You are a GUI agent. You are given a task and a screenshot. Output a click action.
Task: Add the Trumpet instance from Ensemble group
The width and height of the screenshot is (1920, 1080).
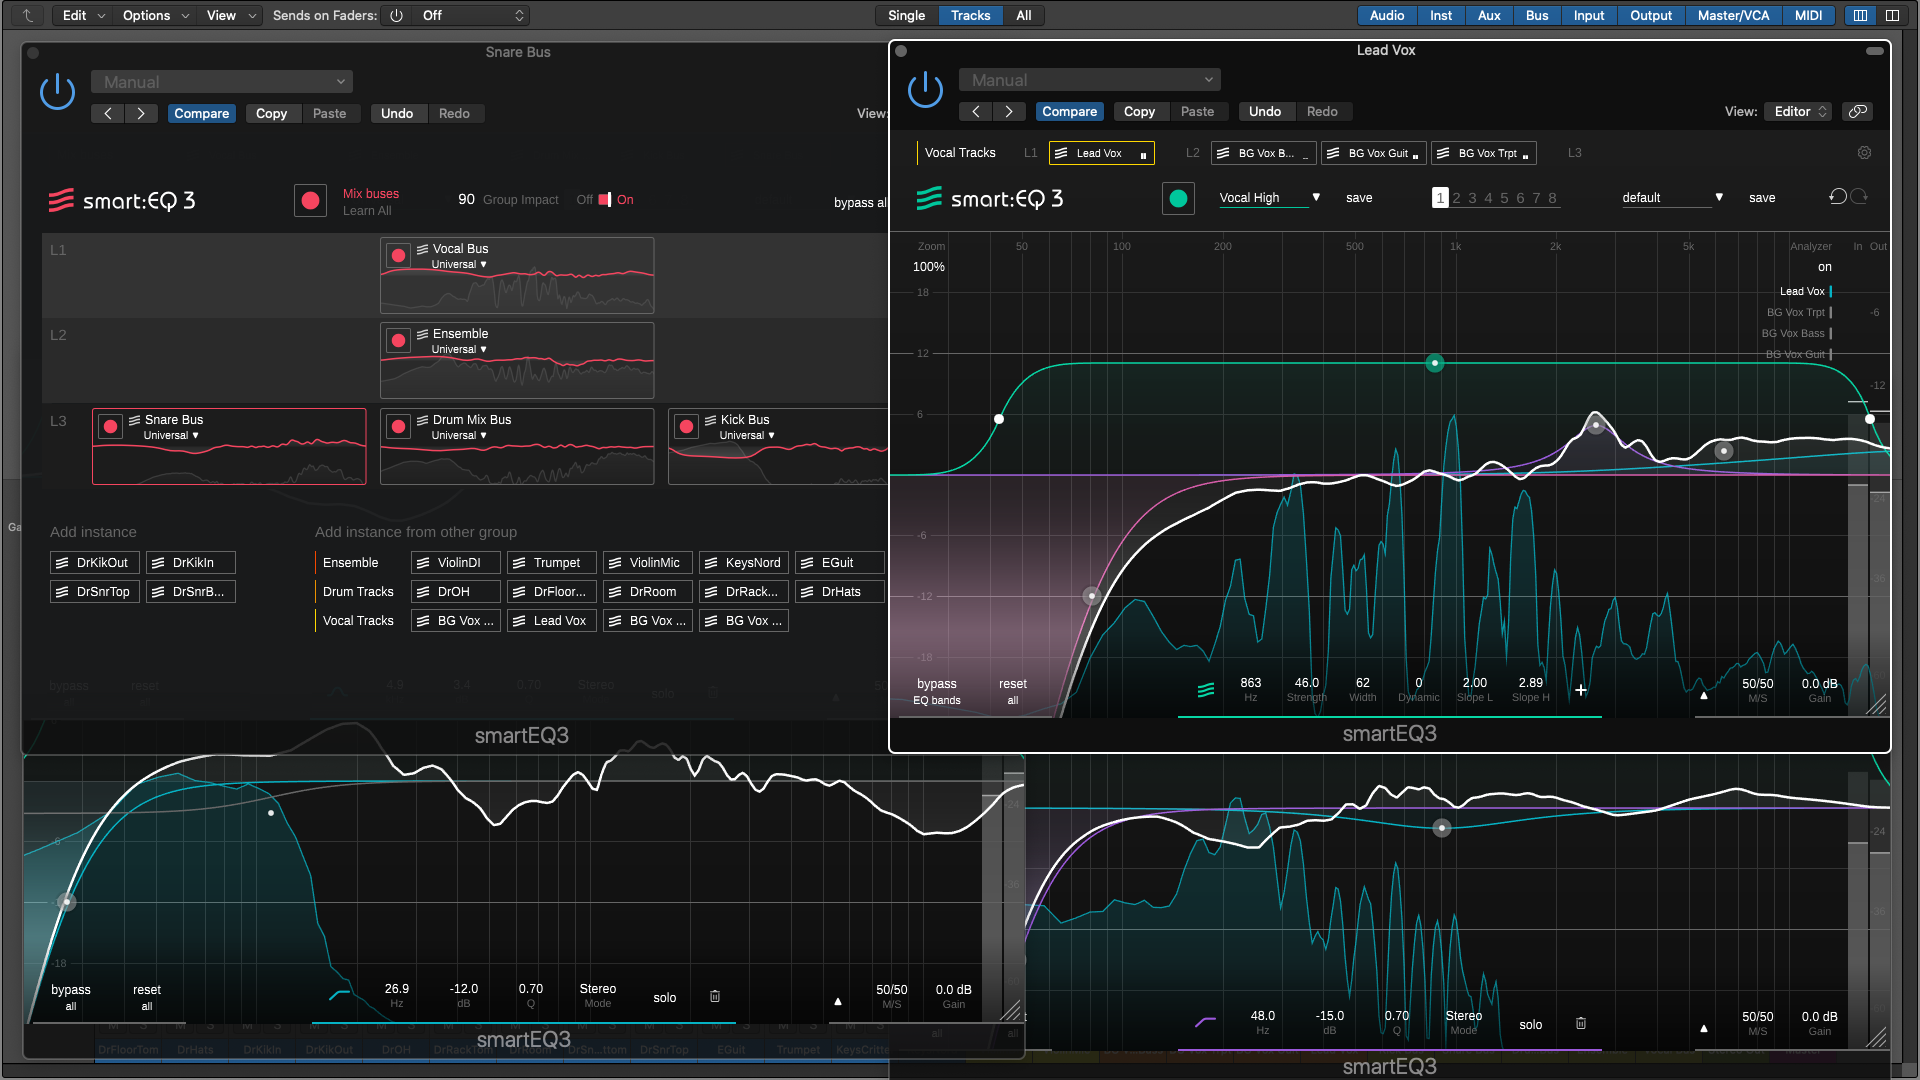click(x=552, y=563)
